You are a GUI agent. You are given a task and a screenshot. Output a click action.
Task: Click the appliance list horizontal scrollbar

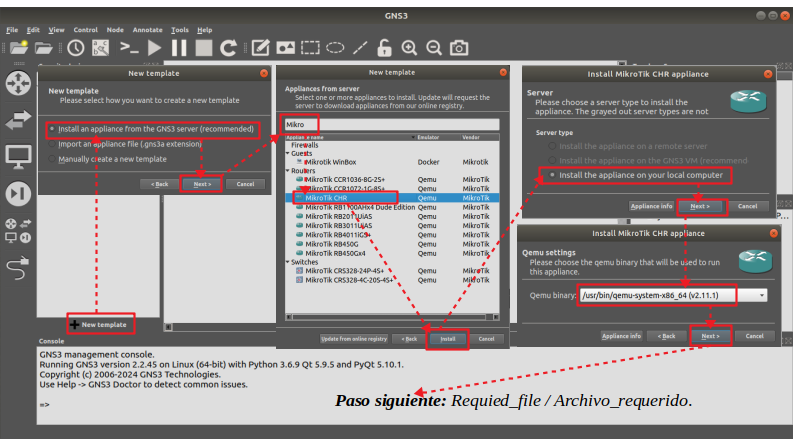392,317
